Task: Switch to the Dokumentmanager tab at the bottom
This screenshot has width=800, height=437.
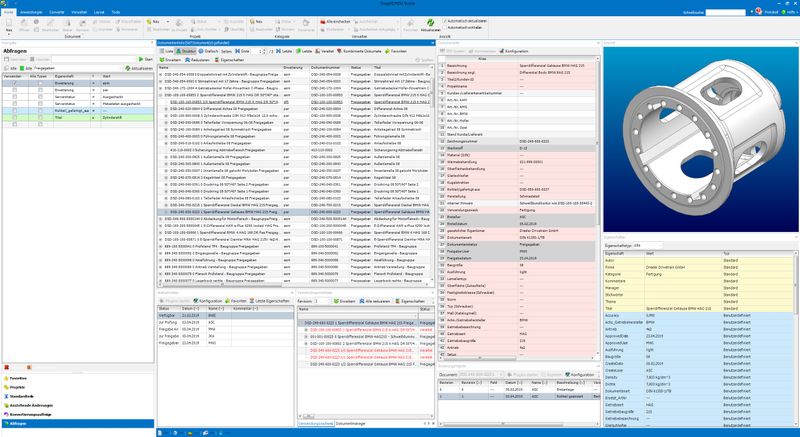Action: click(351, 423)
